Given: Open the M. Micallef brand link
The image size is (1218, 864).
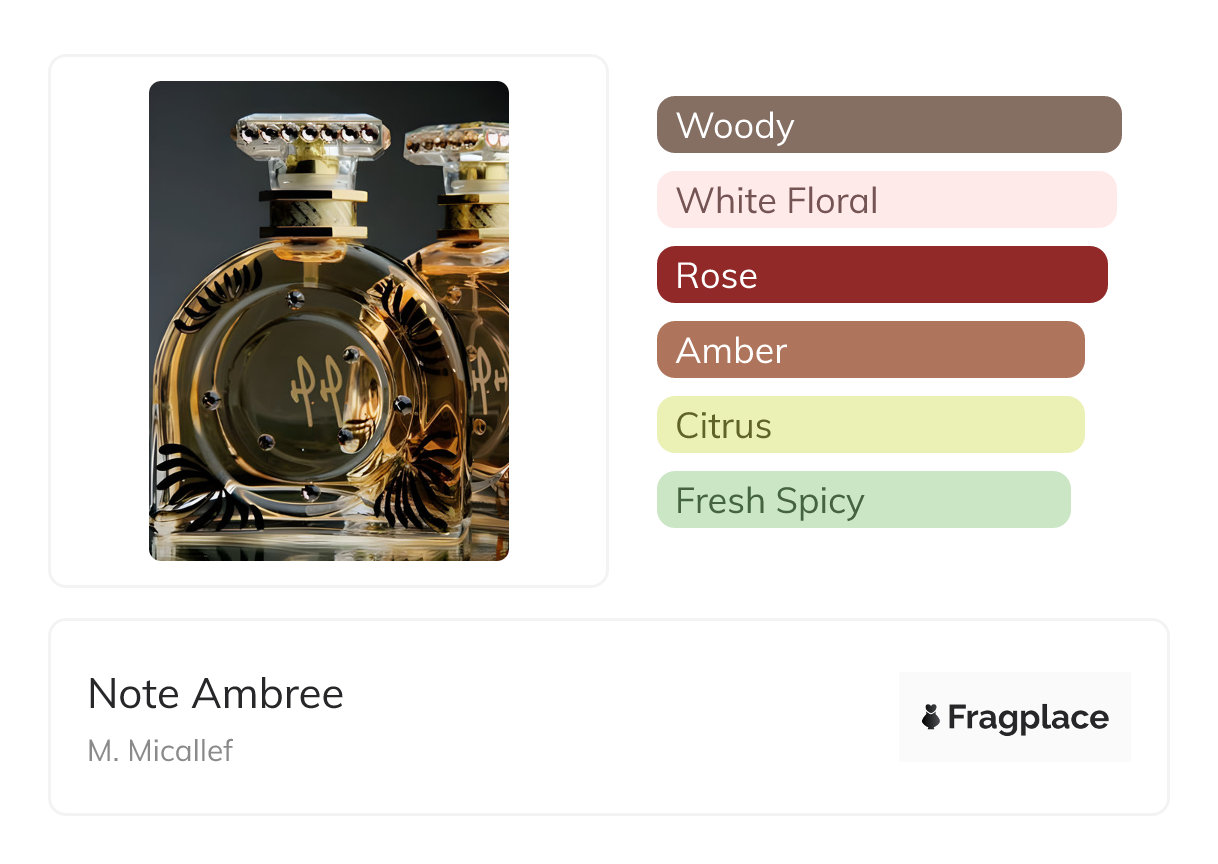Looking at the screenshot, I should click(x=160, y=750).
